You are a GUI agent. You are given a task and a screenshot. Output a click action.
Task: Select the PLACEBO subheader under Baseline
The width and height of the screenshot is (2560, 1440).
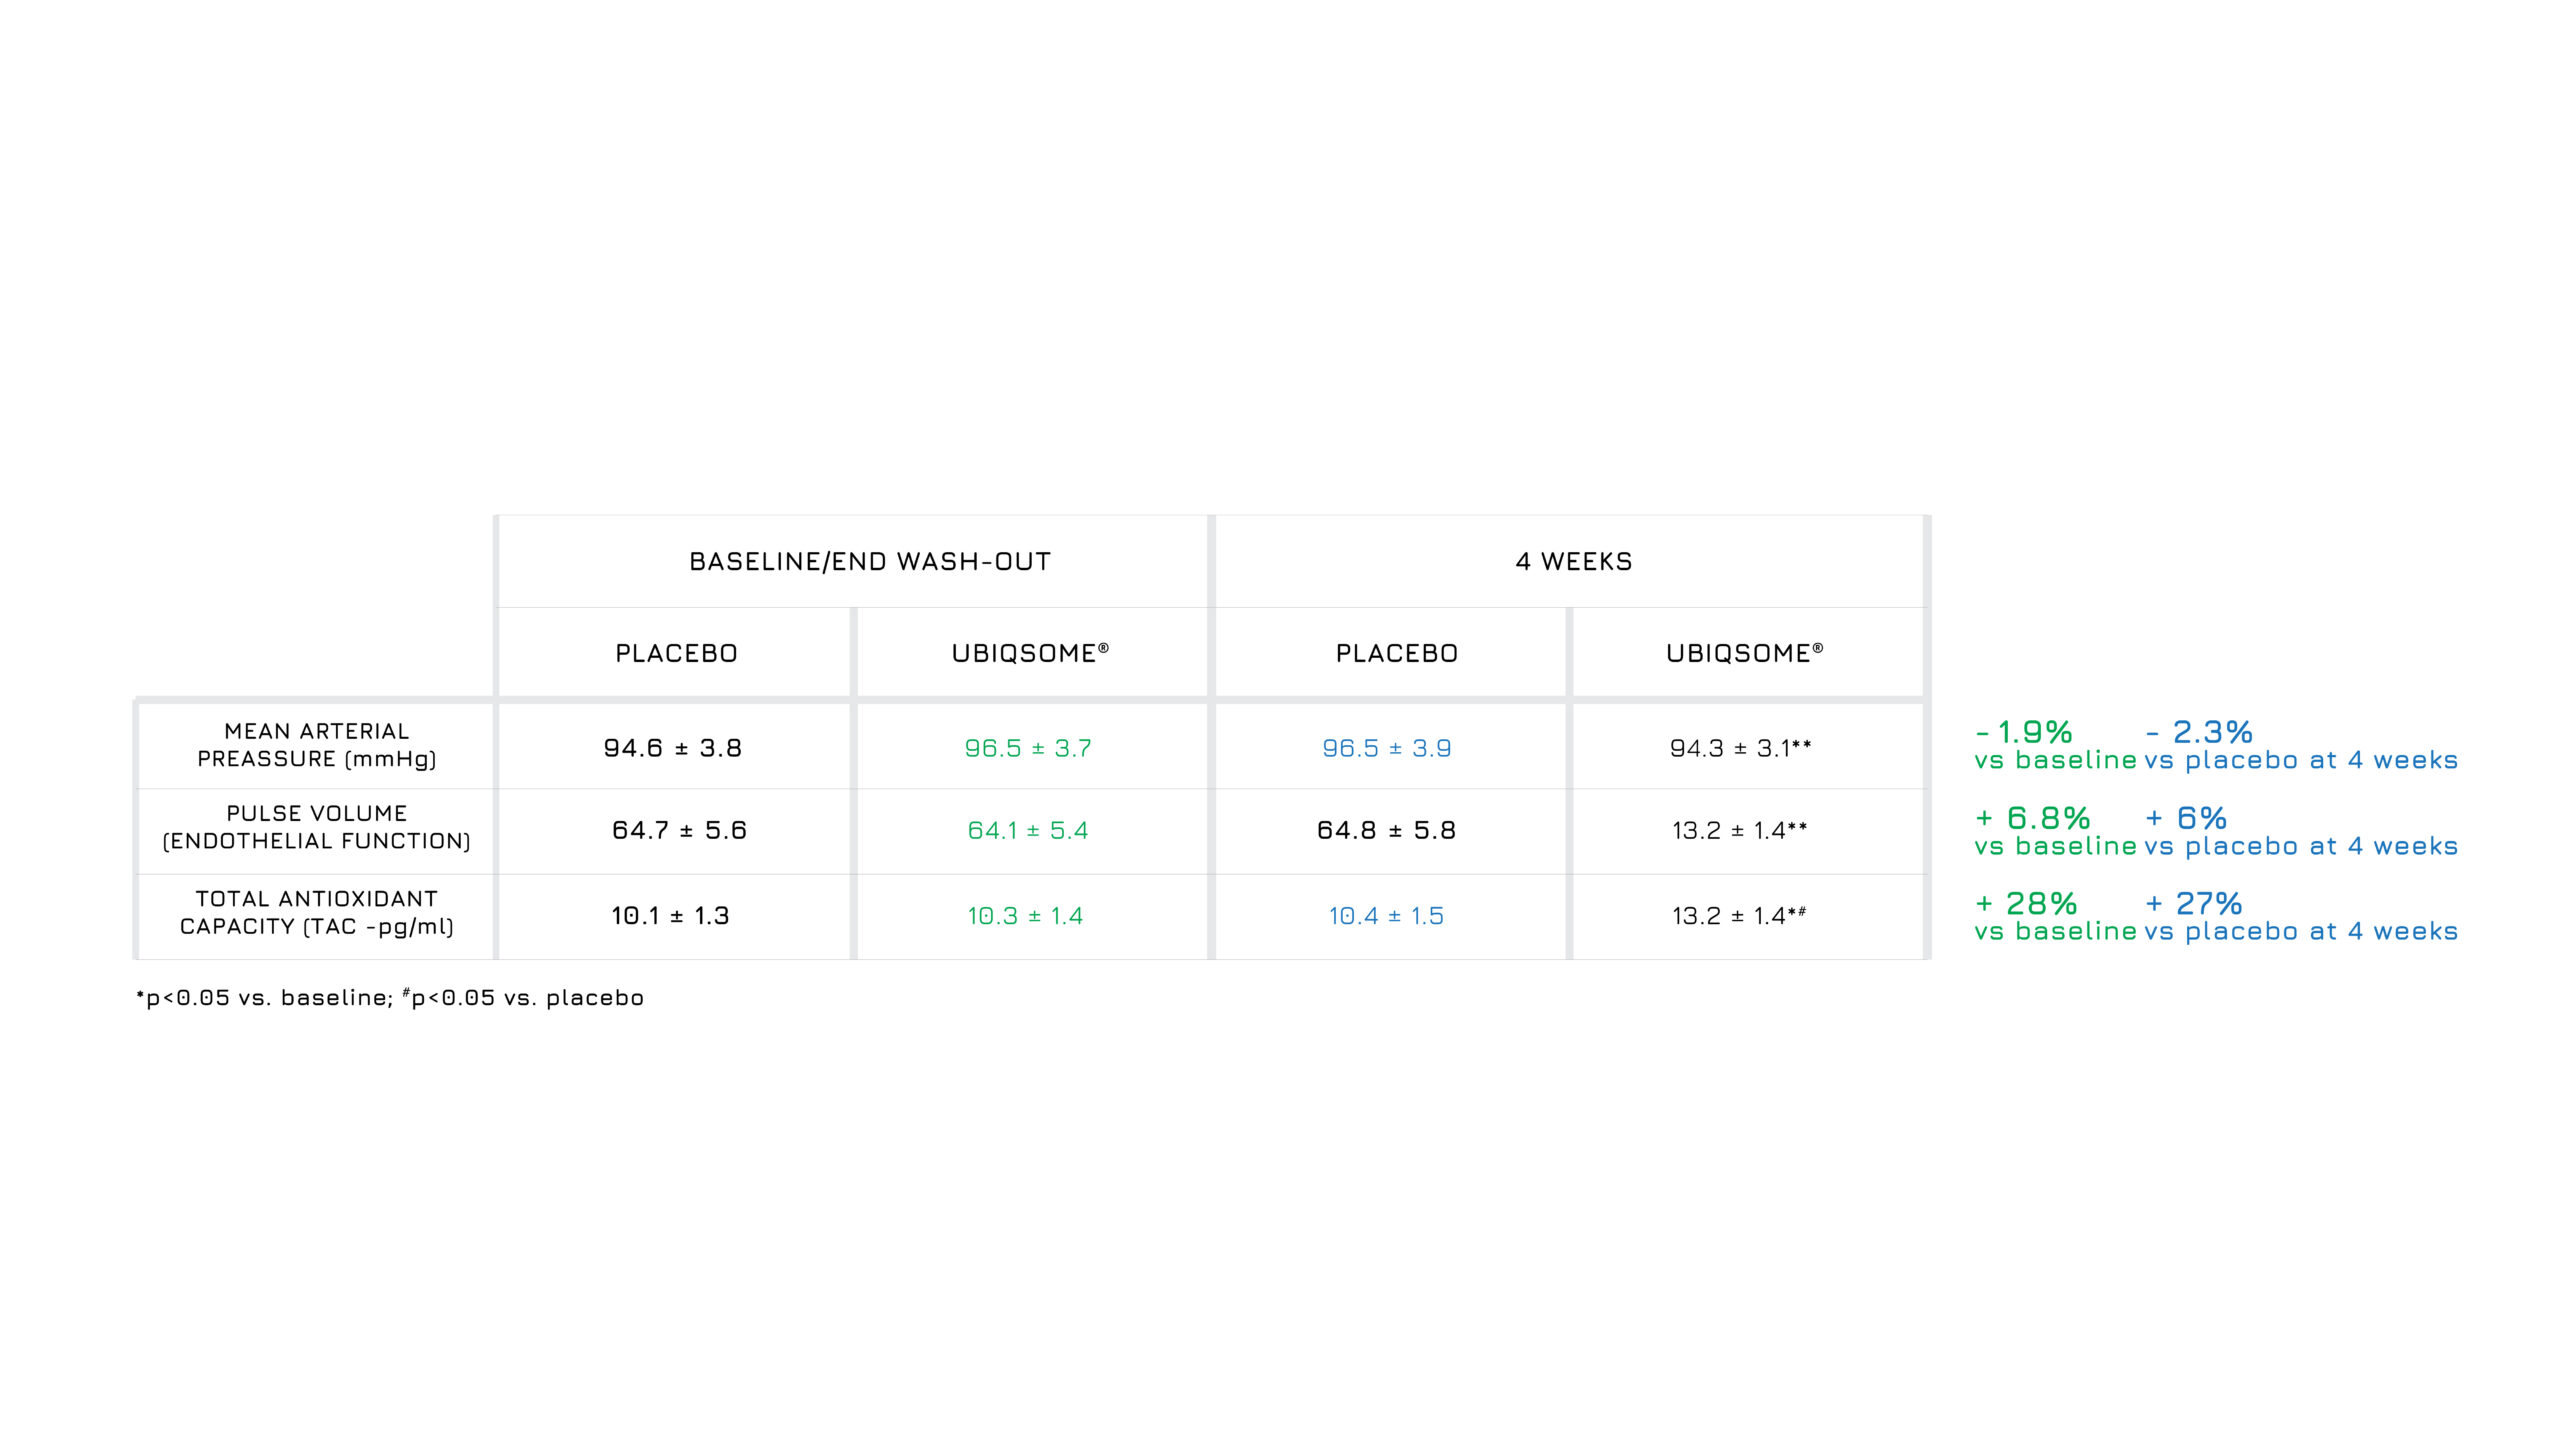click(x=676, y=654)
